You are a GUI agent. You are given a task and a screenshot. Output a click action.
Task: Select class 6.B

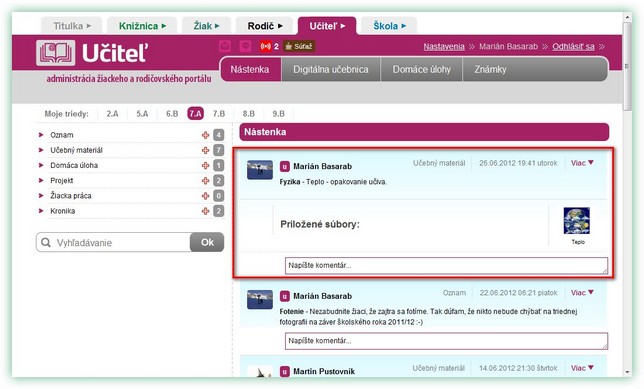[172, 114]
